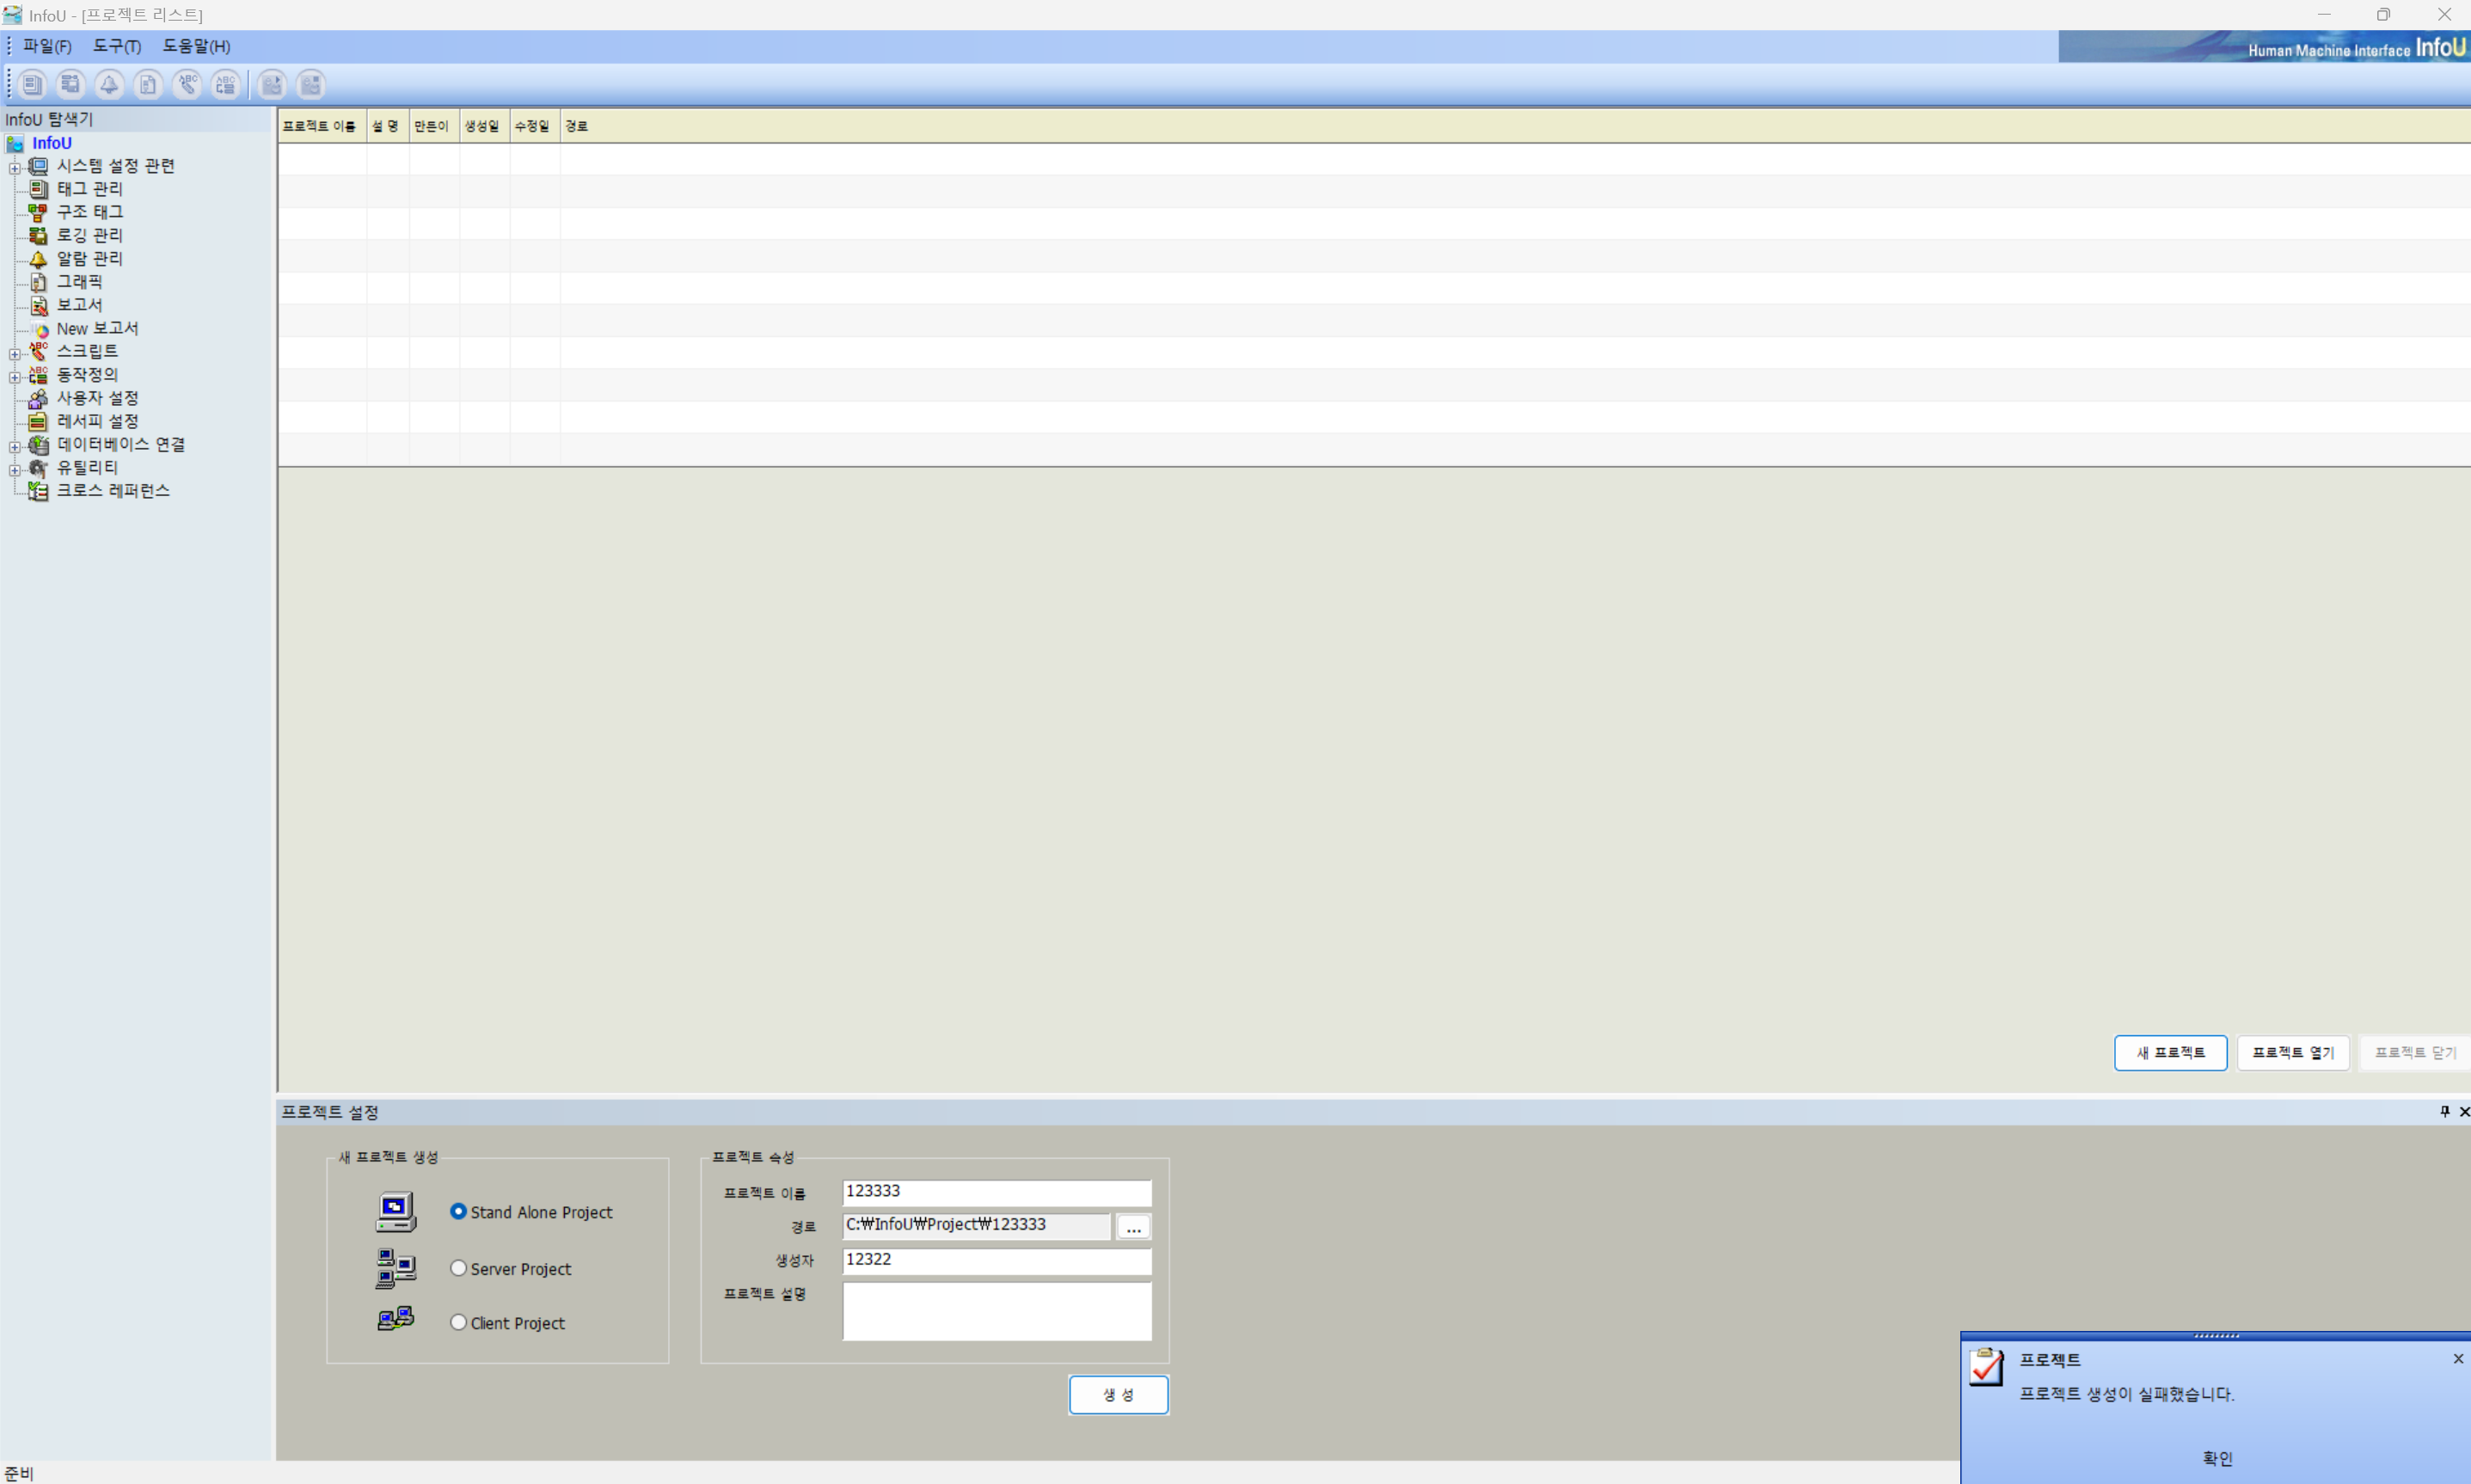
Task: Select 태그 관리 in the explorer tree
Action: pos(90,188)
